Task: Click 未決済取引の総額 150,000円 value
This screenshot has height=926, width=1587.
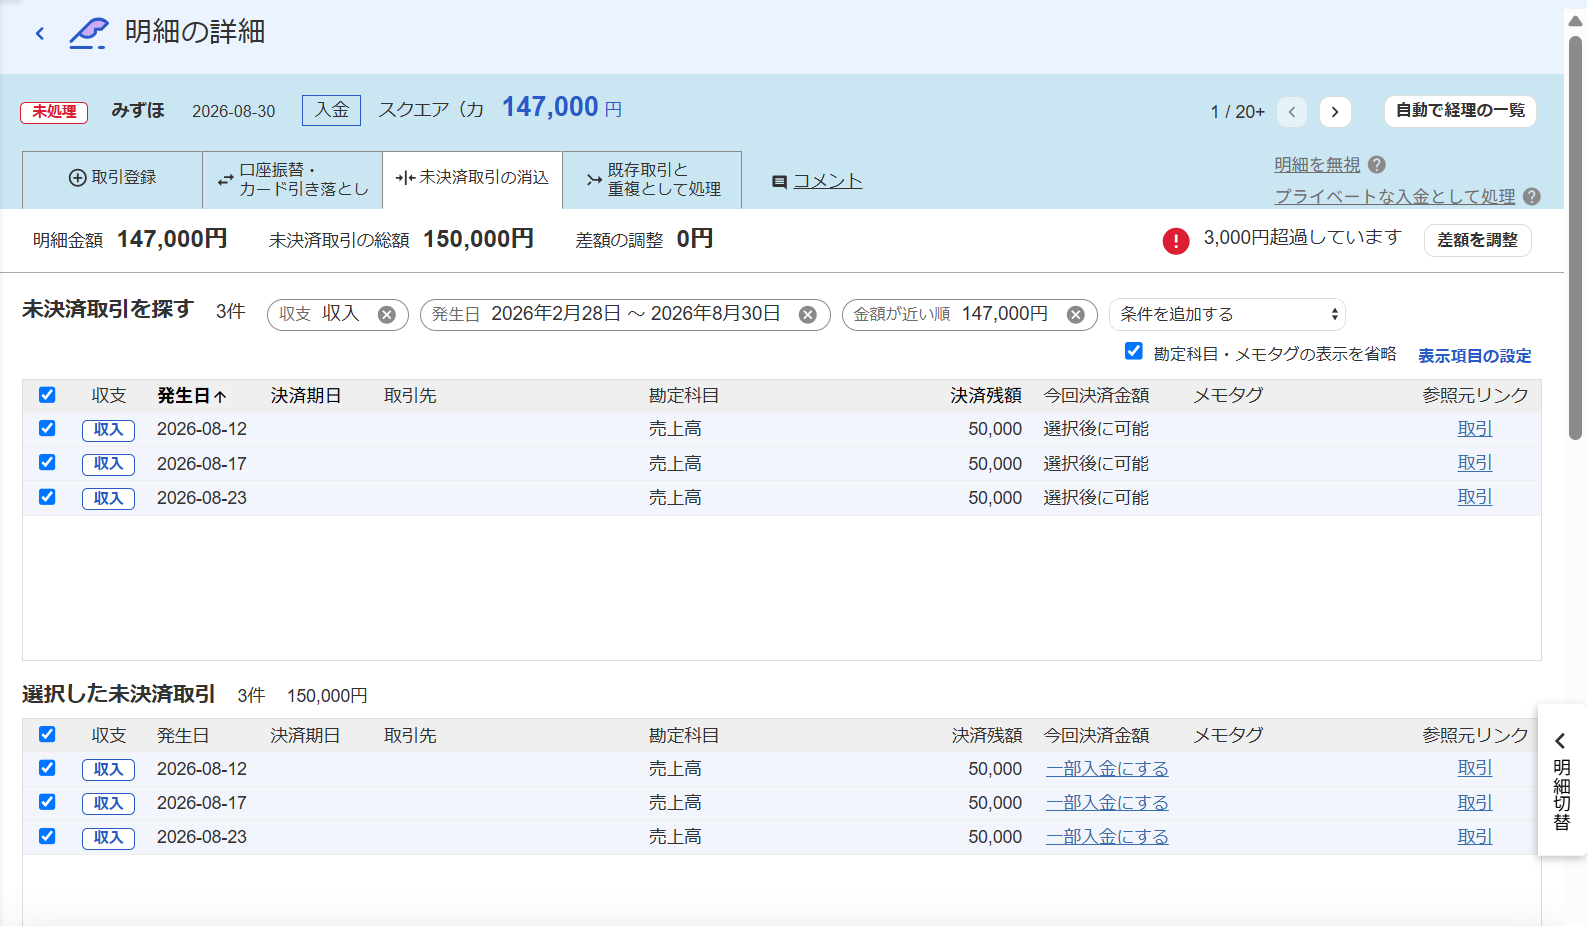Action: (x=478, y=239)
